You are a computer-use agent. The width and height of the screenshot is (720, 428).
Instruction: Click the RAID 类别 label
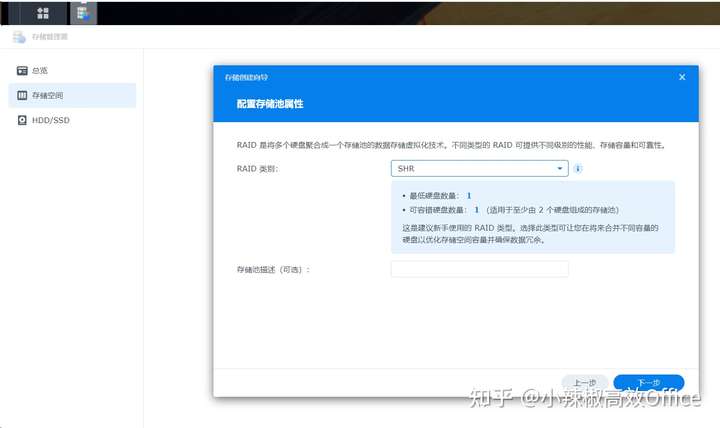(257, 169)
